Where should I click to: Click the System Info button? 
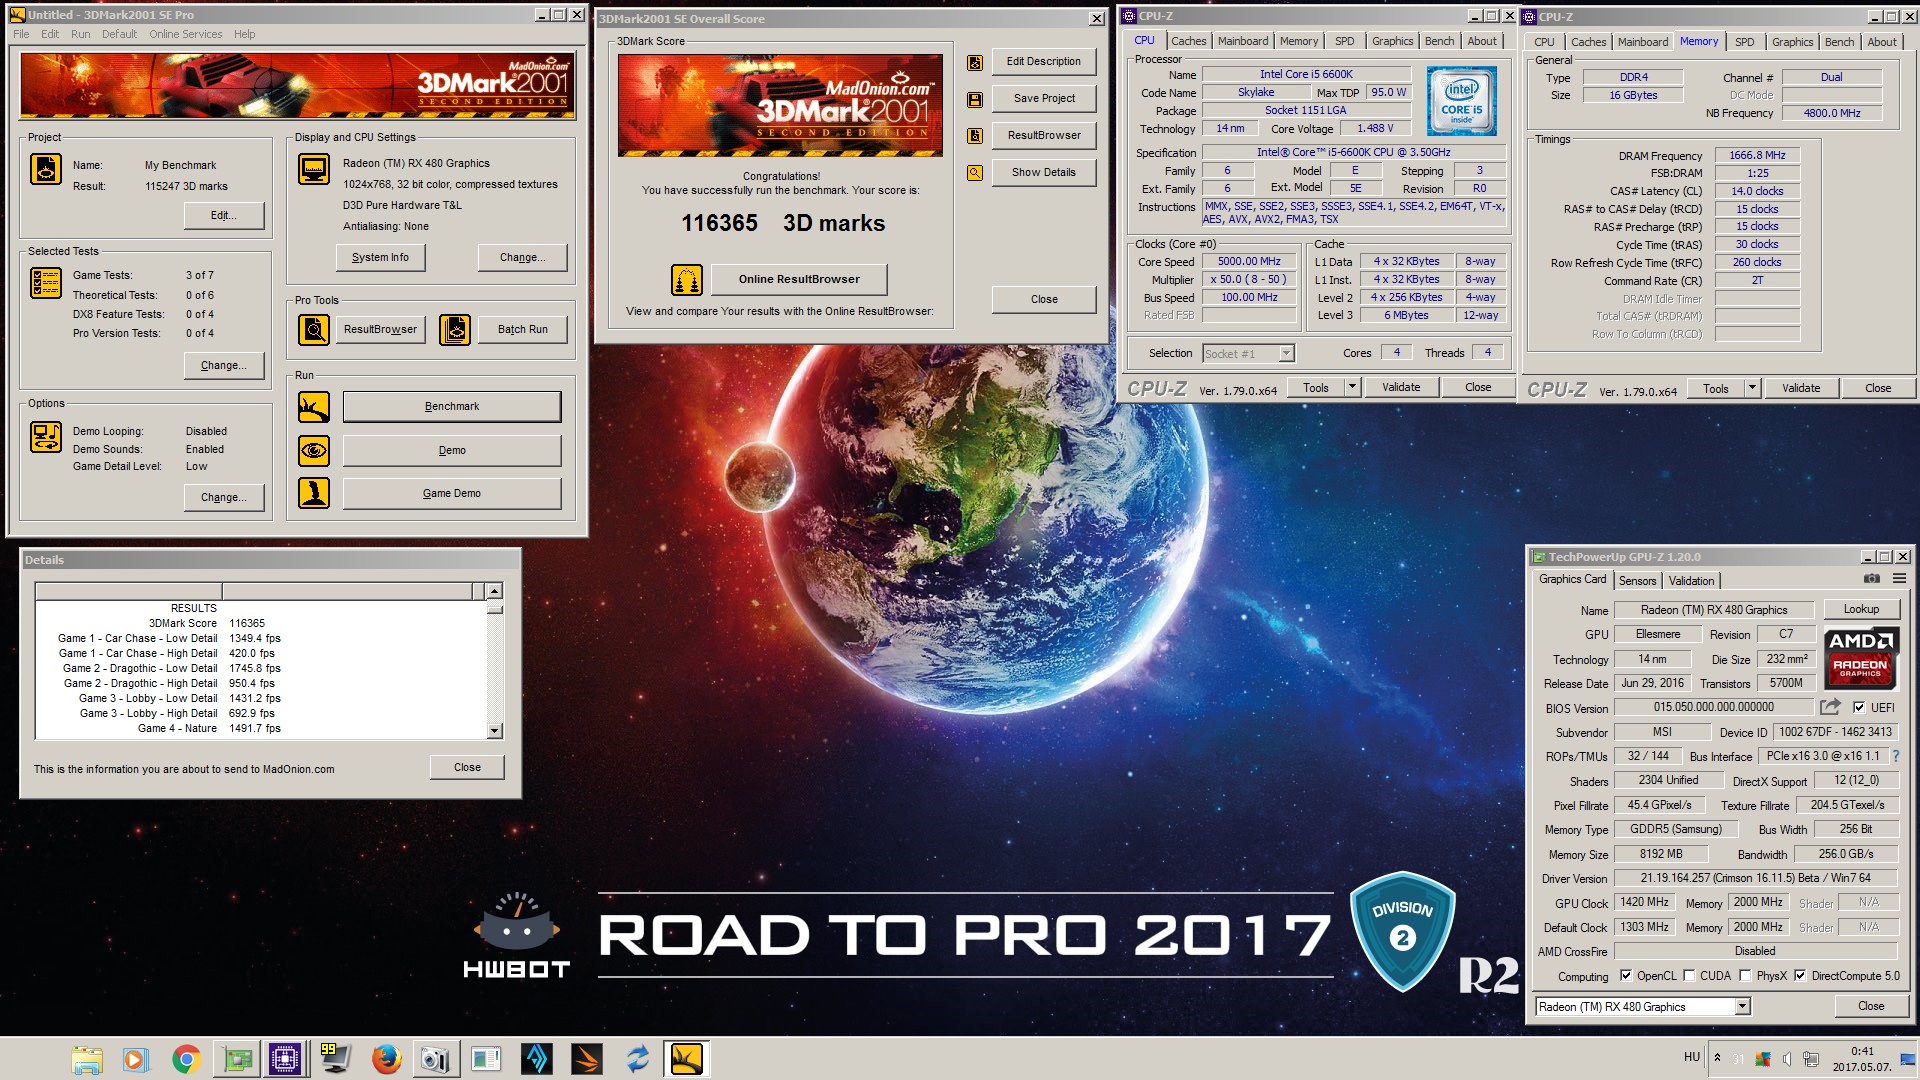[x=380, y=258]
